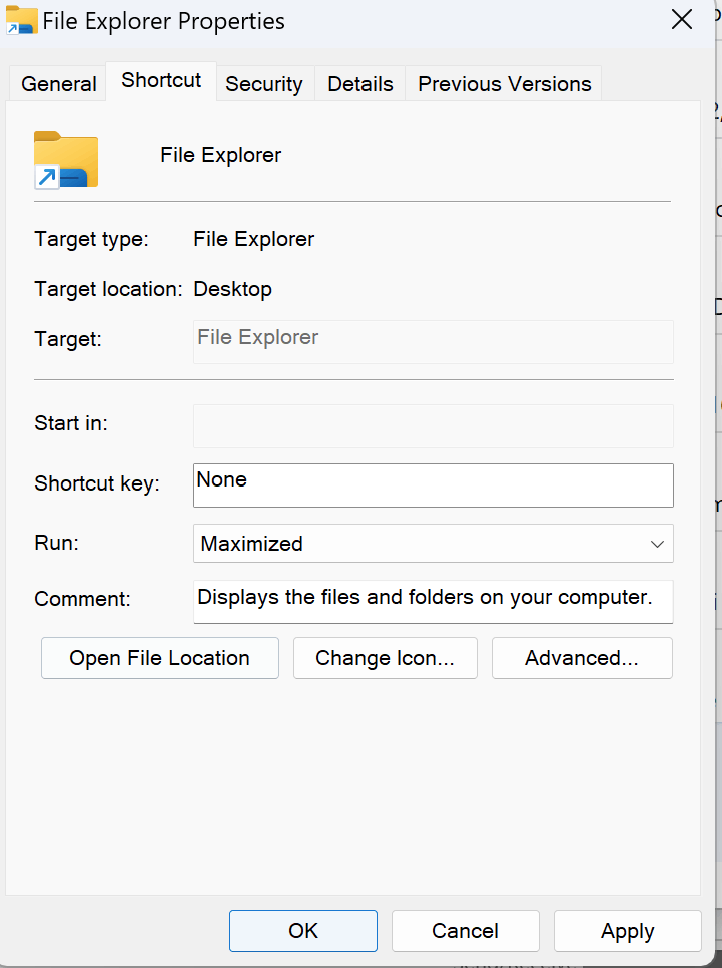
Task: Click into the Comment text field
Action: coord(433,601)
